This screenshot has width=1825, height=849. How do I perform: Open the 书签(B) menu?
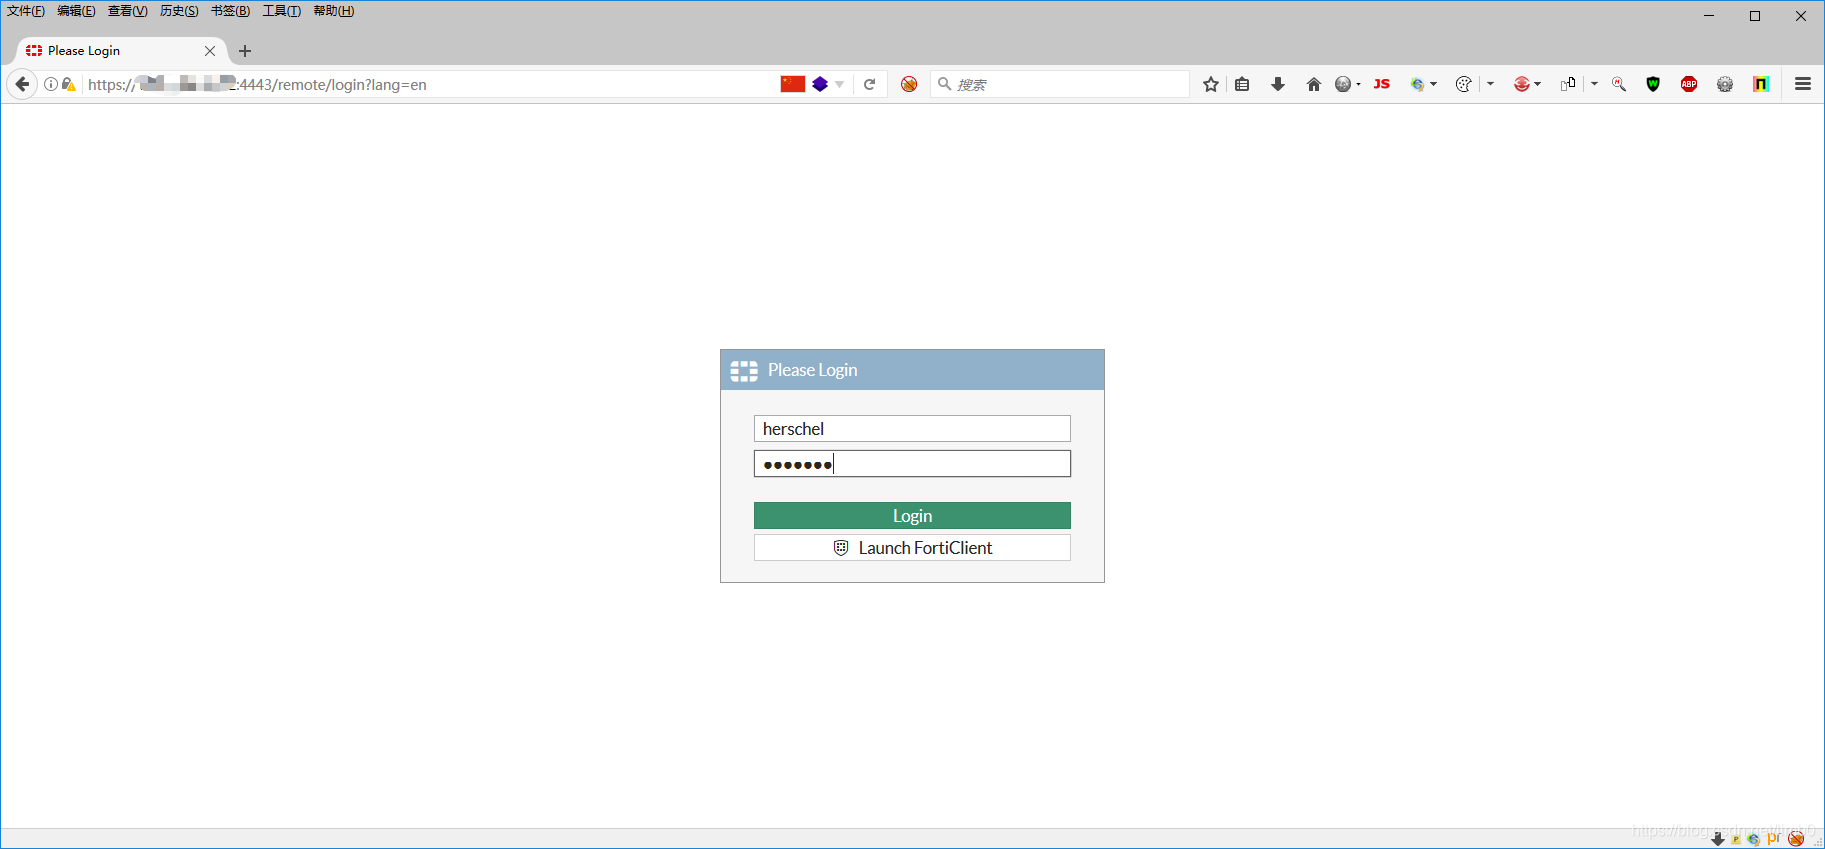[230, 11]
